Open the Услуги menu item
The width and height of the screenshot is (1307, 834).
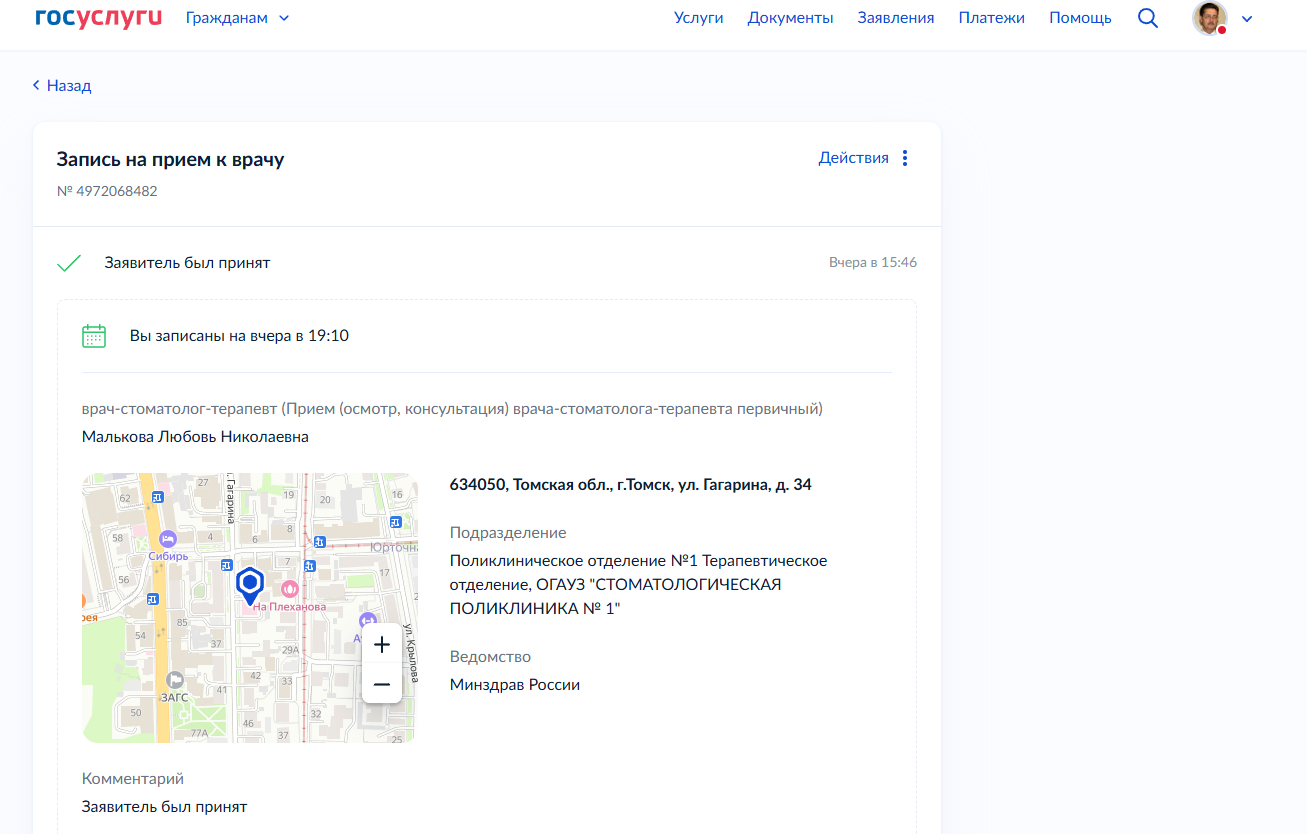pyautogui.click(x=699, y=18)
